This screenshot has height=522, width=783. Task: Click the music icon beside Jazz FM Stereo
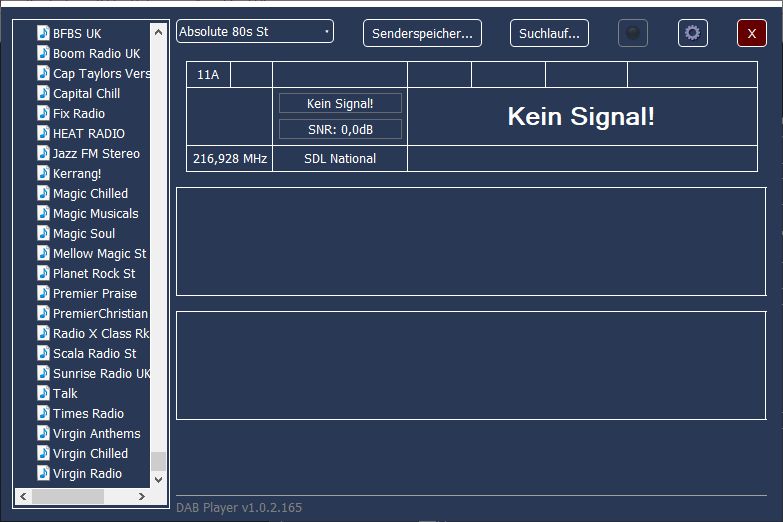(x=43, y=153)
